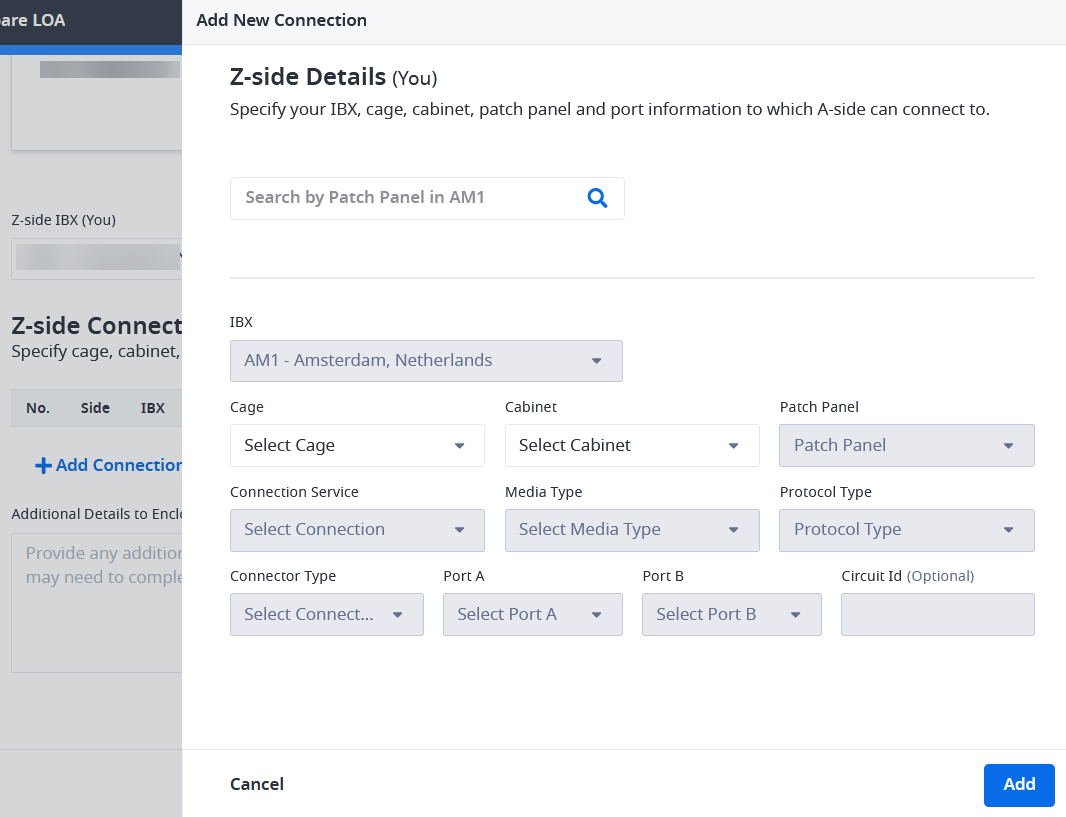
Task: Click the Circuit Id optional field
Action: click(938, 614)
